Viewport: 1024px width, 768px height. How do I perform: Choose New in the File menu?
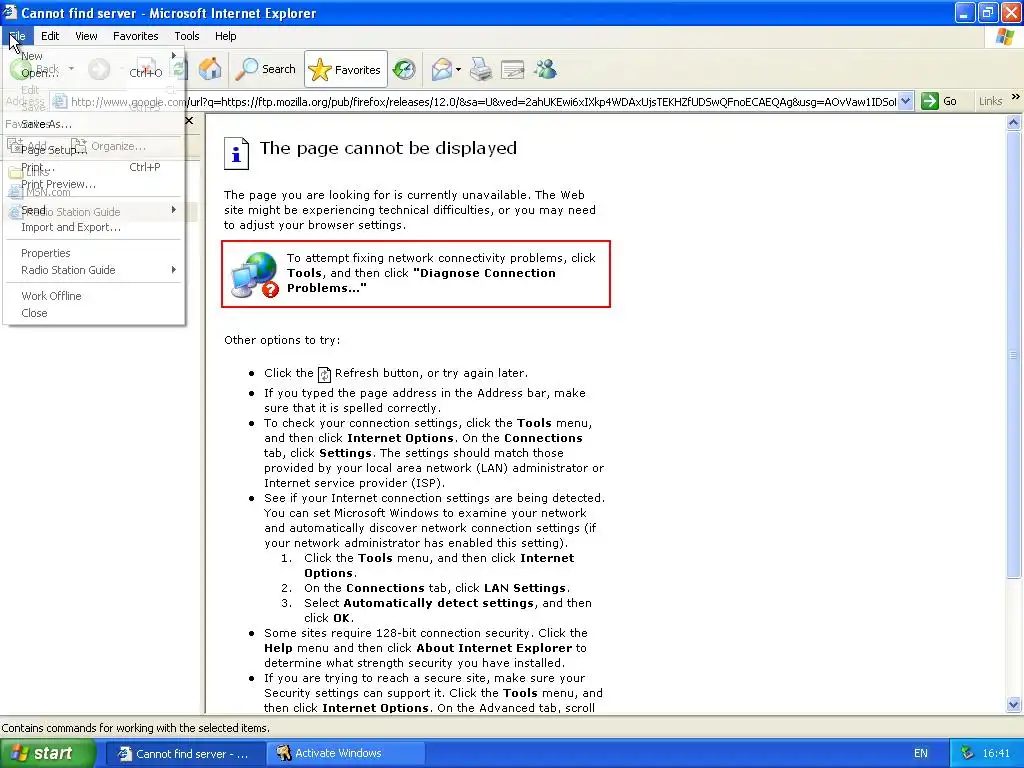coord(93,56)
